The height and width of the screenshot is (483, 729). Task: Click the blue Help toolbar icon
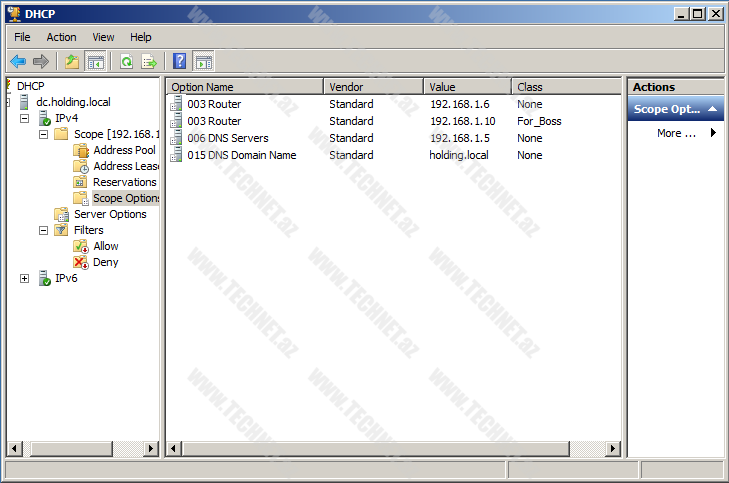(180, 61)
